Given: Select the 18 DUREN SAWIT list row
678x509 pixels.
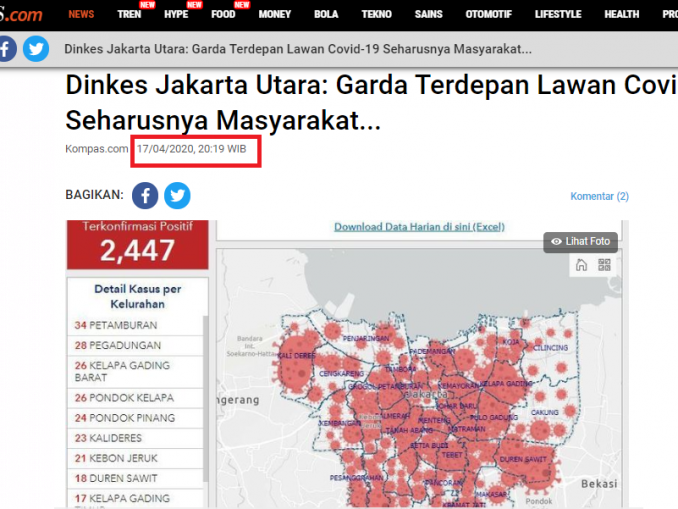Looking at the screenshot, I should click(x=135, y=479).
